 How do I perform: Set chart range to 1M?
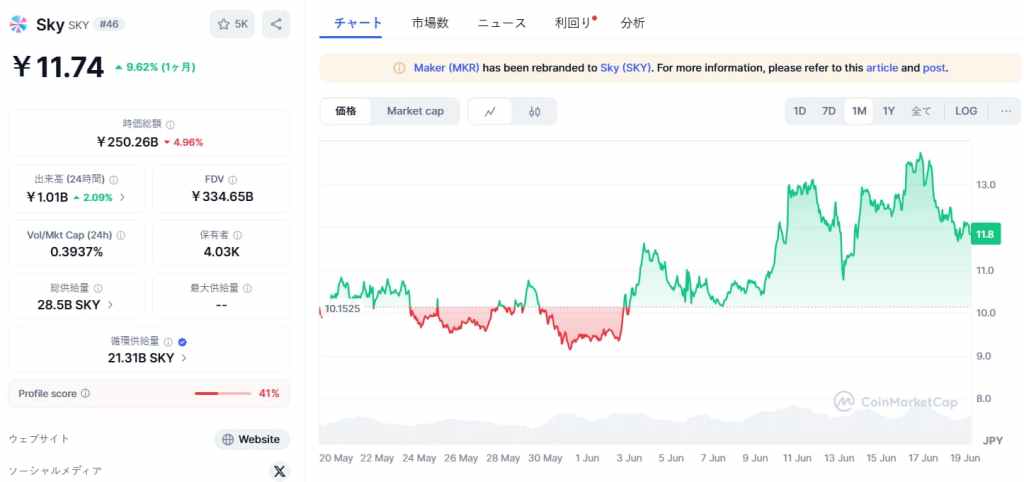pos(859,111)
